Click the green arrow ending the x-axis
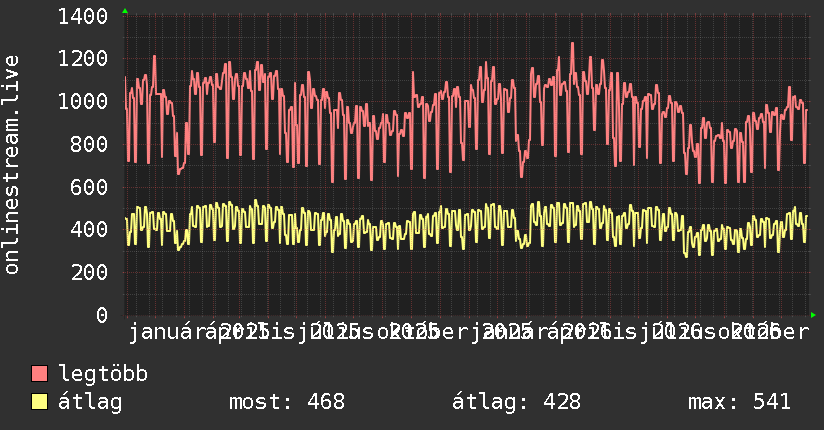Viewport: 824px width, 430px height. 813,315
